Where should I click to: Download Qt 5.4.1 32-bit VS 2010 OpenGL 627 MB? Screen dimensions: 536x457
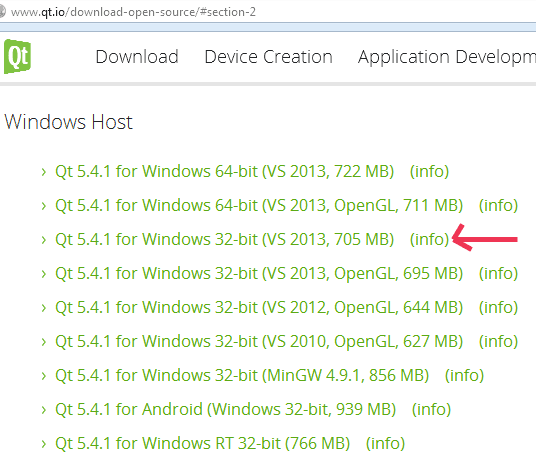pyautogui.click(x=259, y=341)
